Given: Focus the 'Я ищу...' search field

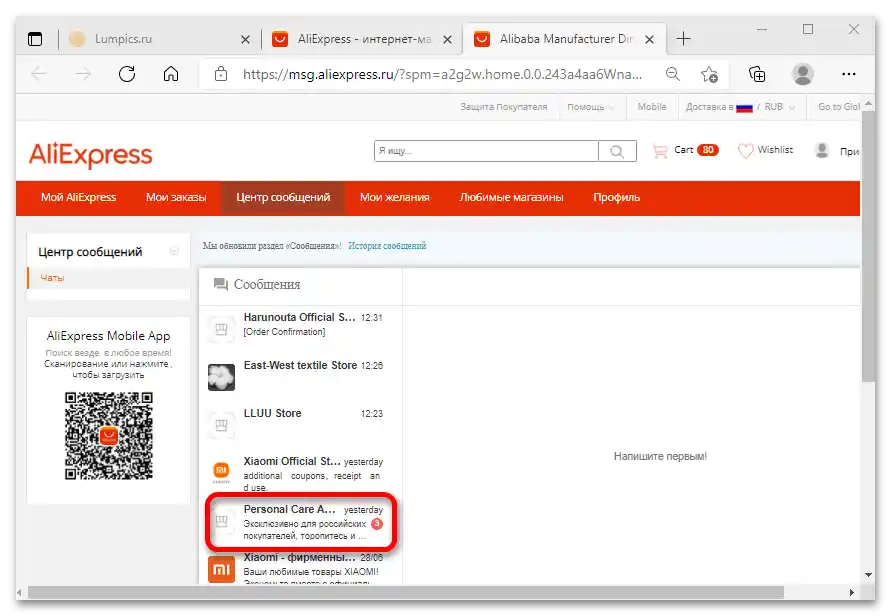Looking at the screenshot, I should [x=486, y=151].
